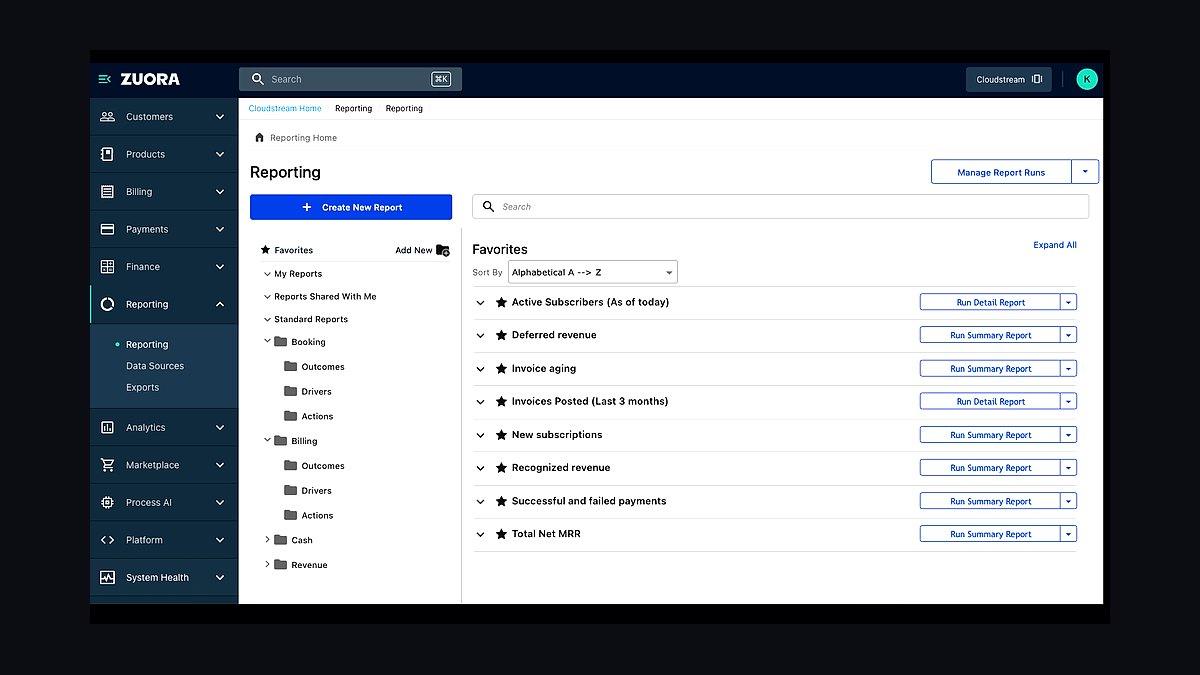Image resolution: width=1200 pixels, height=675 pixels.
Task: Open the user avatar K menu
Action: click(1087, 79)
